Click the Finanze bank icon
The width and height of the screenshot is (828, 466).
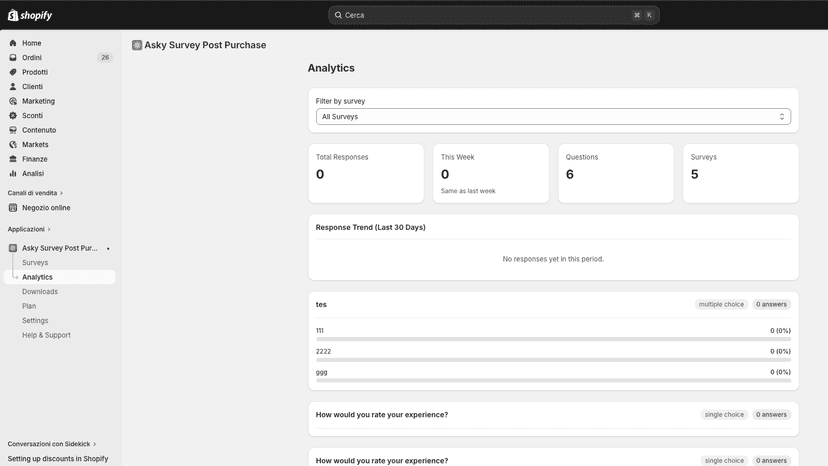click(x=13, y=159)
